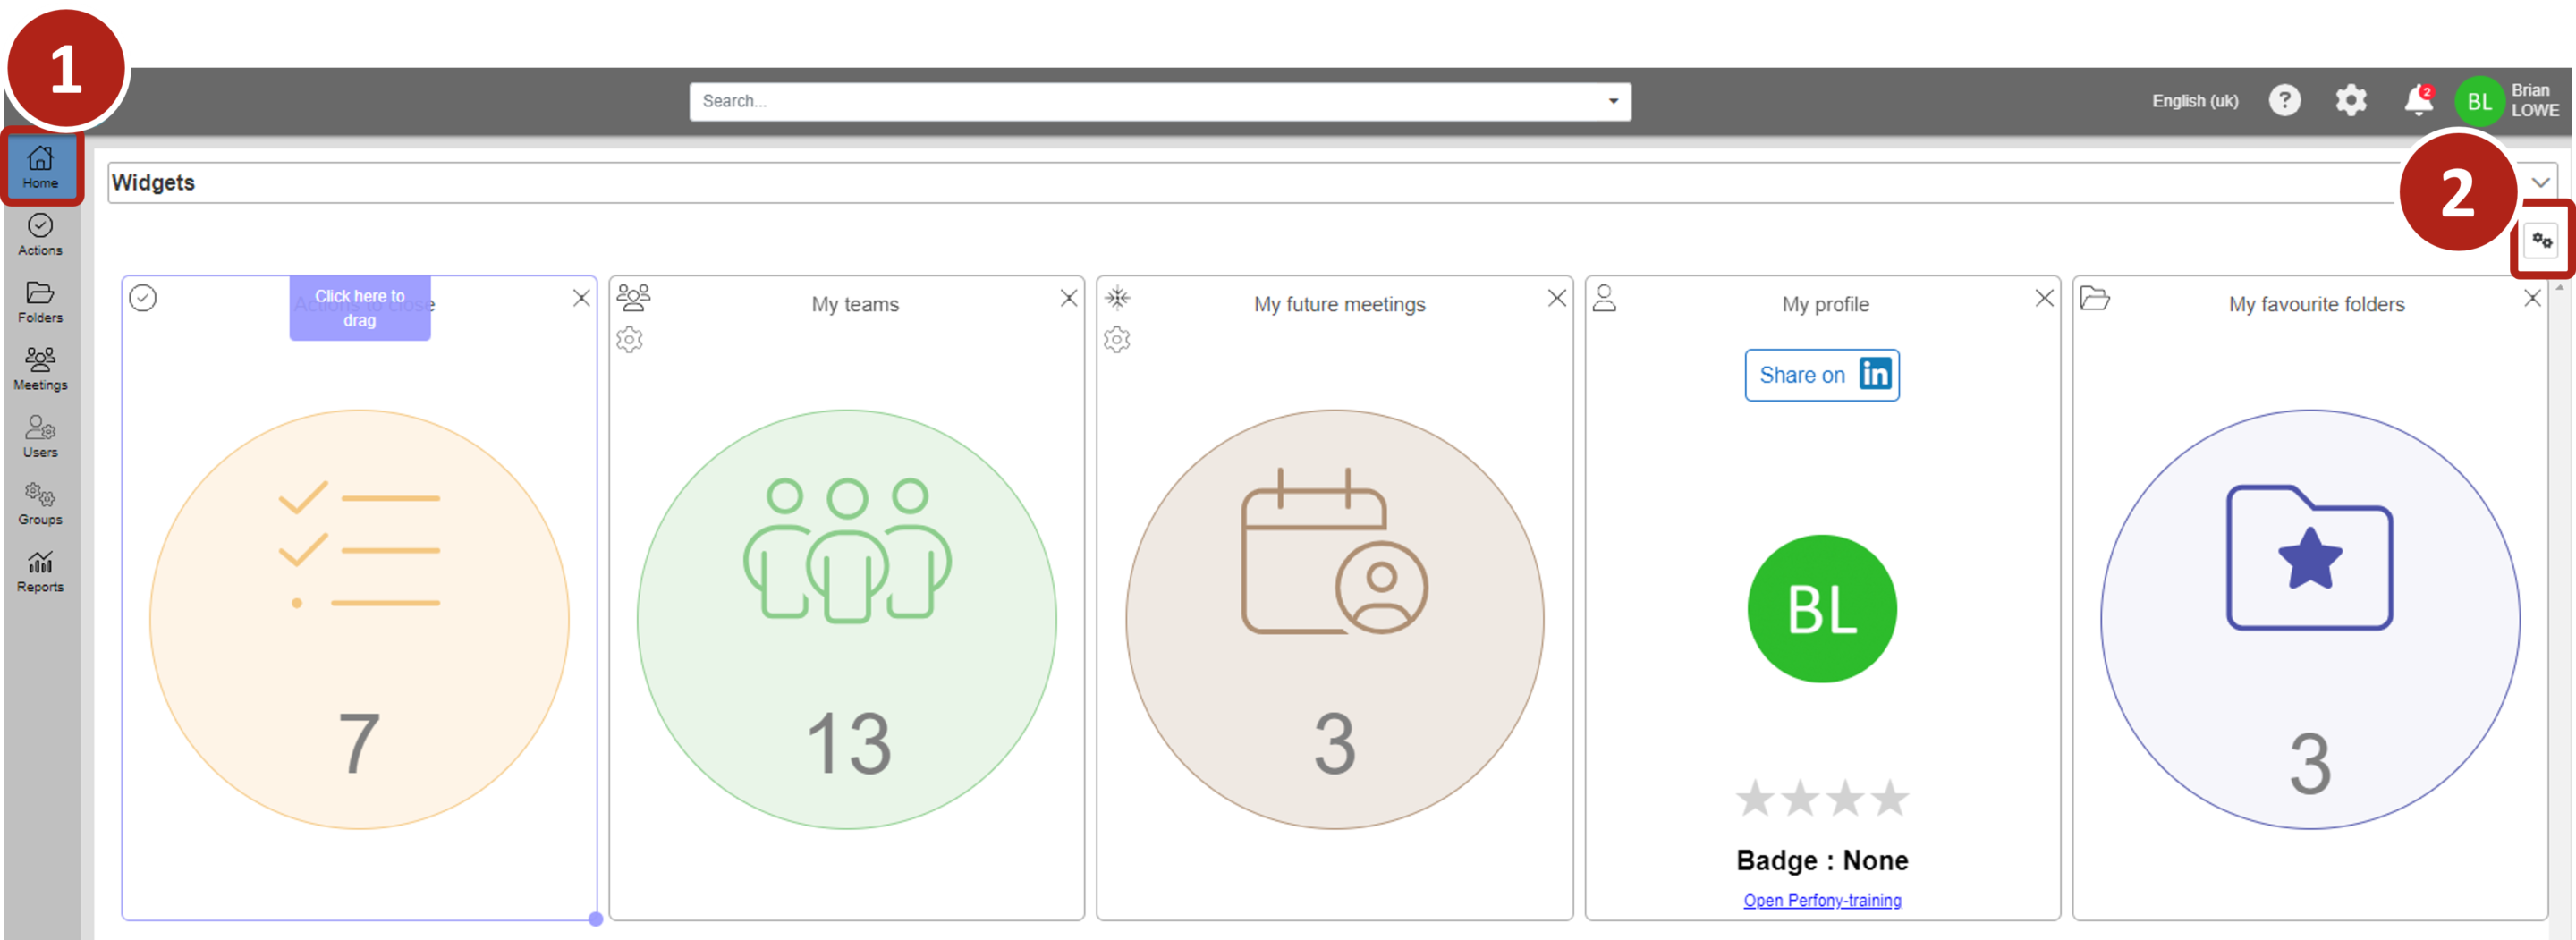Open Groups section in sidebar
The image size is (2576, 940).
point(40,503)
